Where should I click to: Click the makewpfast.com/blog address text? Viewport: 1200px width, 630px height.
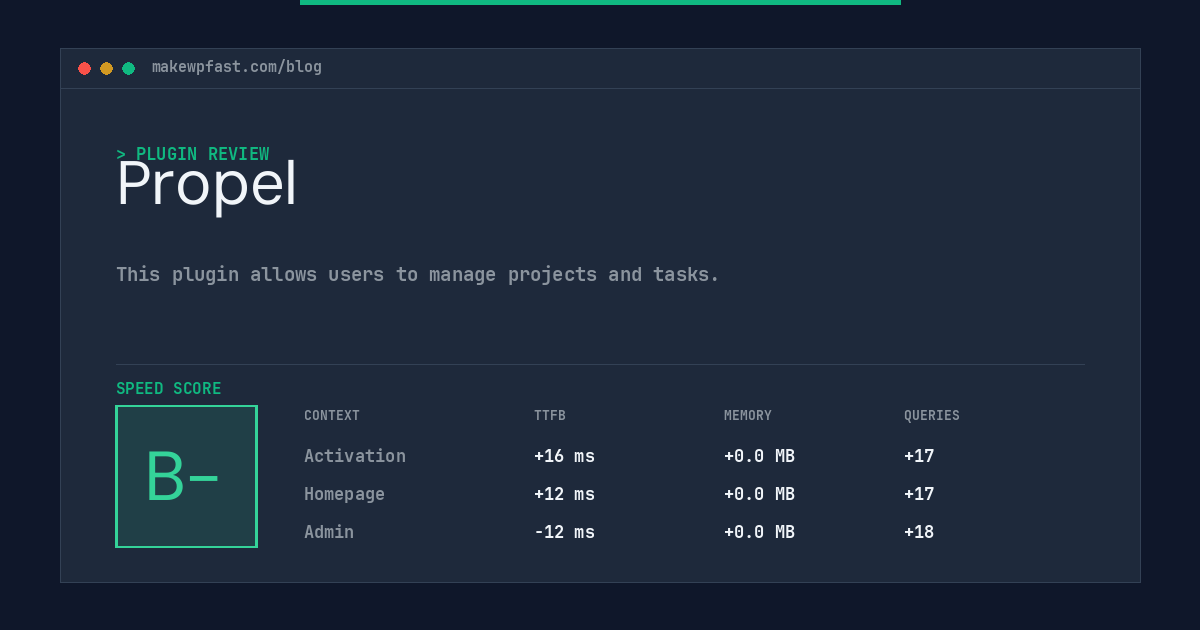(x=237, y=67)
